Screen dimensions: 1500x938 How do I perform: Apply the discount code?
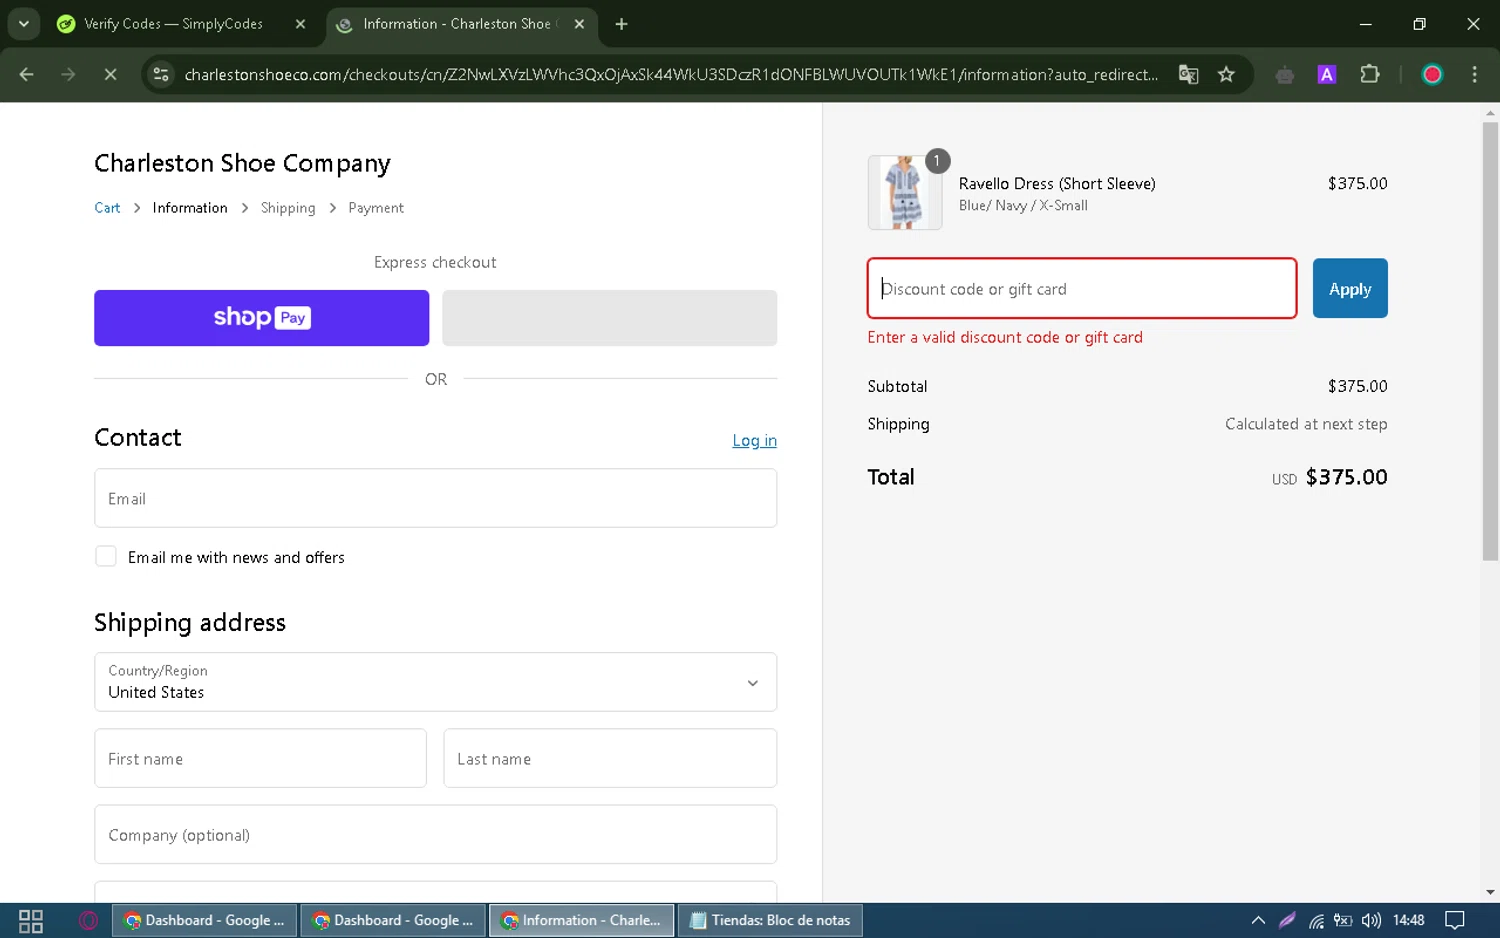[x=1350, y=288]
